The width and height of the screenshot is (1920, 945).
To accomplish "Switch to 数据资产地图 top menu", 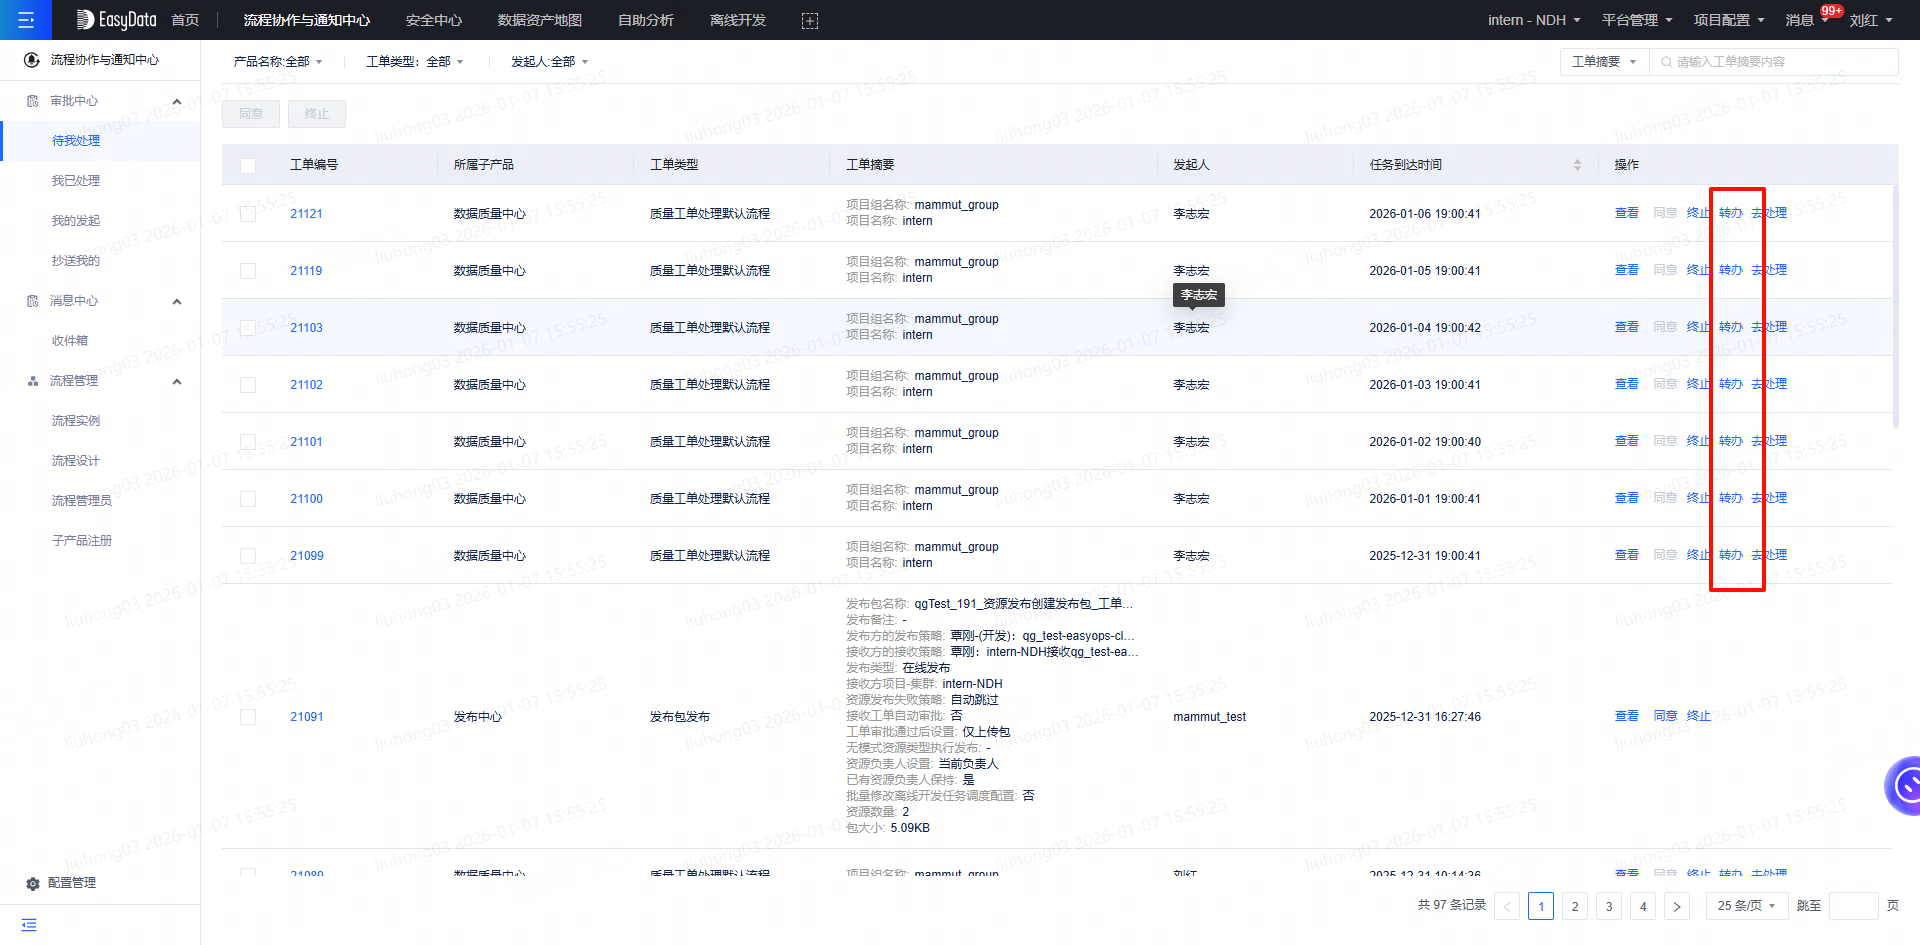I will [540, 20].
